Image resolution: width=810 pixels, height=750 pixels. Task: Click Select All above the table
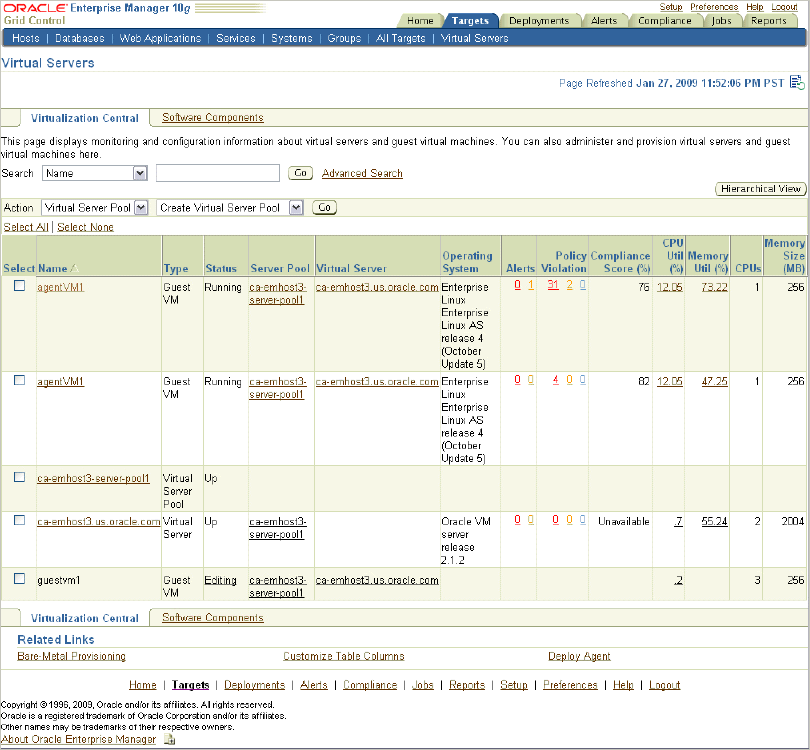pyautogui.click(x=25, y=227)
